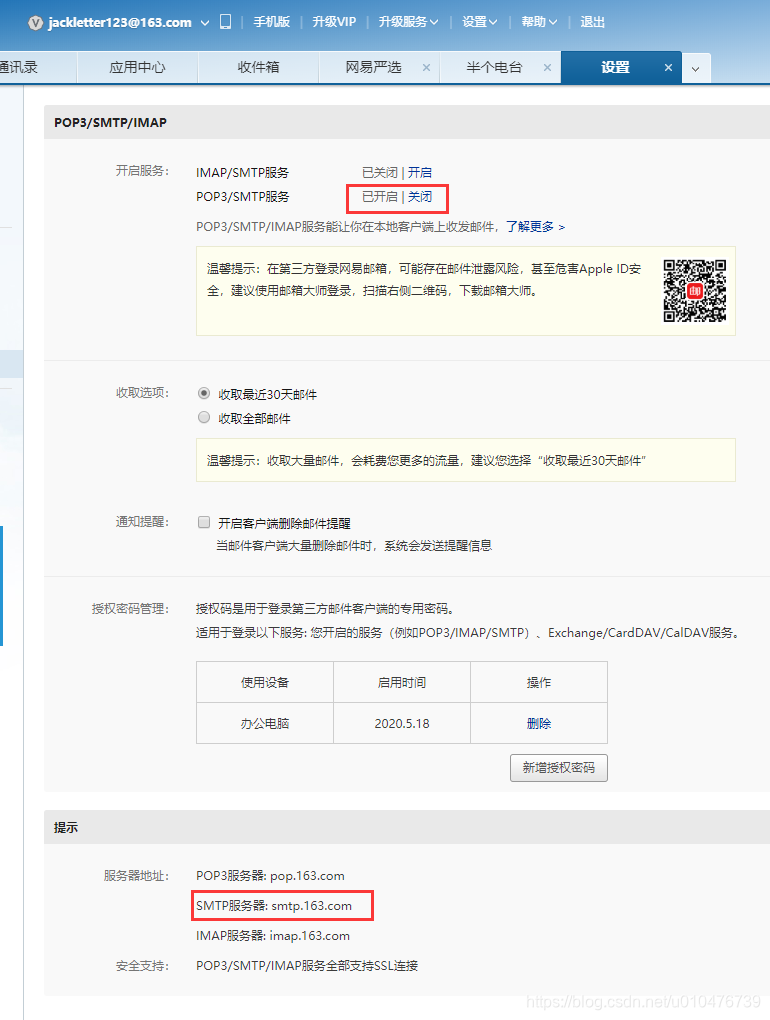
Task: Switch to the 收件箱 tab
Action: point(258,67)
